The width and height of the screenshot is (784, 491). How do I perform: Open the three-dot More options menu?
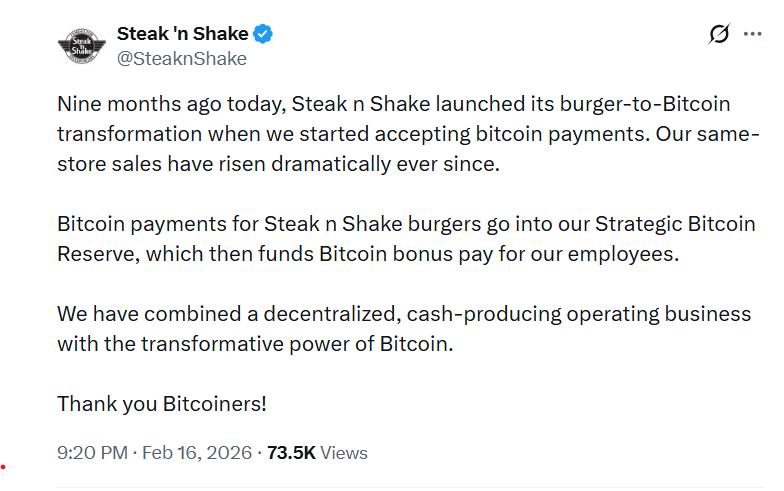click(x=752, y=35)
